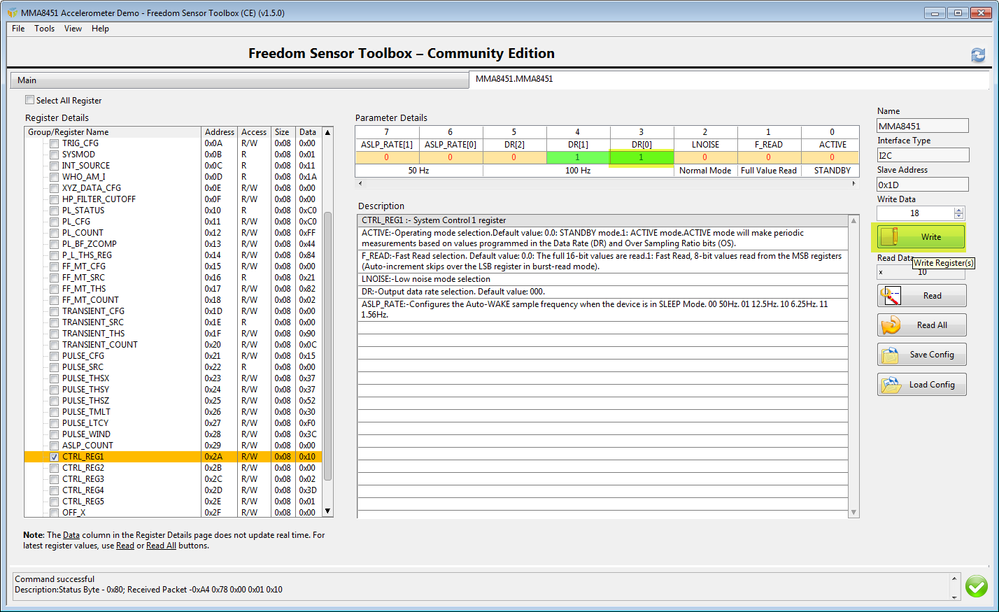The image size is (999, 612).
Task: Click the Load Config button
Action: click(x=921, y=385)
